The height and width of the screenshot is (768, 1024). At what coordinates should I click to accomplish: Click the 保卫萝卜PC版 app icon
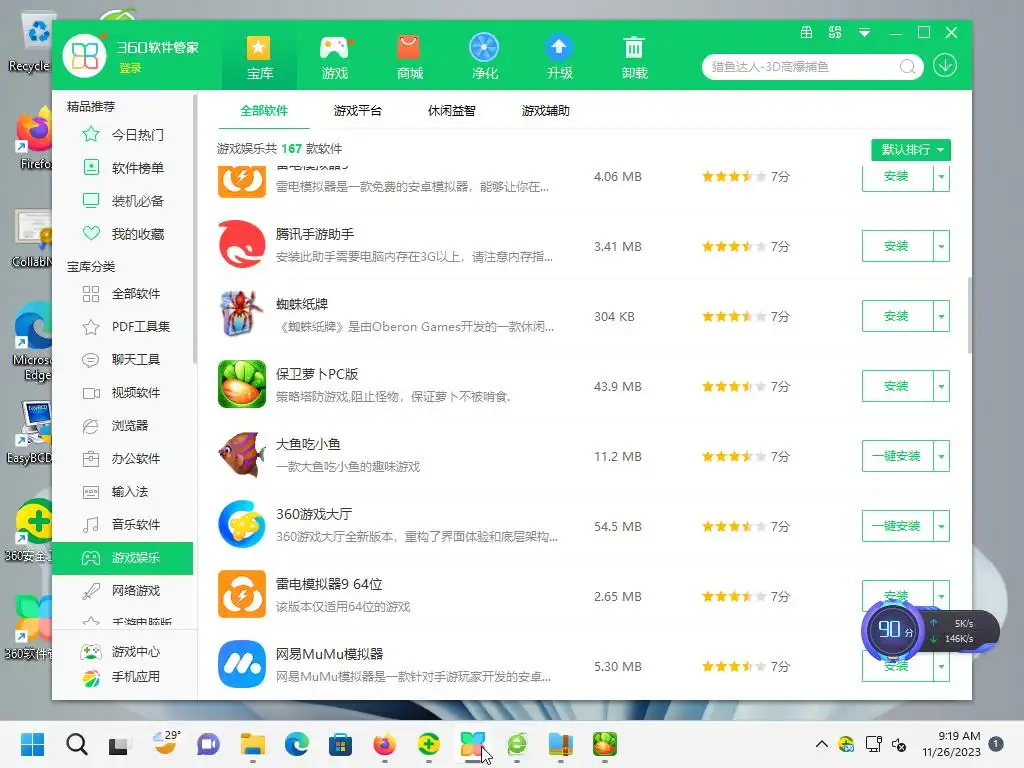pyautogui.click(x=242, y=384)
